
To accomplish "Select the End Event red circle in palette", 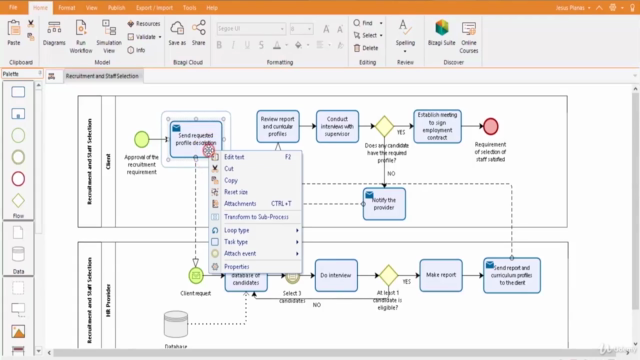I will pos(18,179).
